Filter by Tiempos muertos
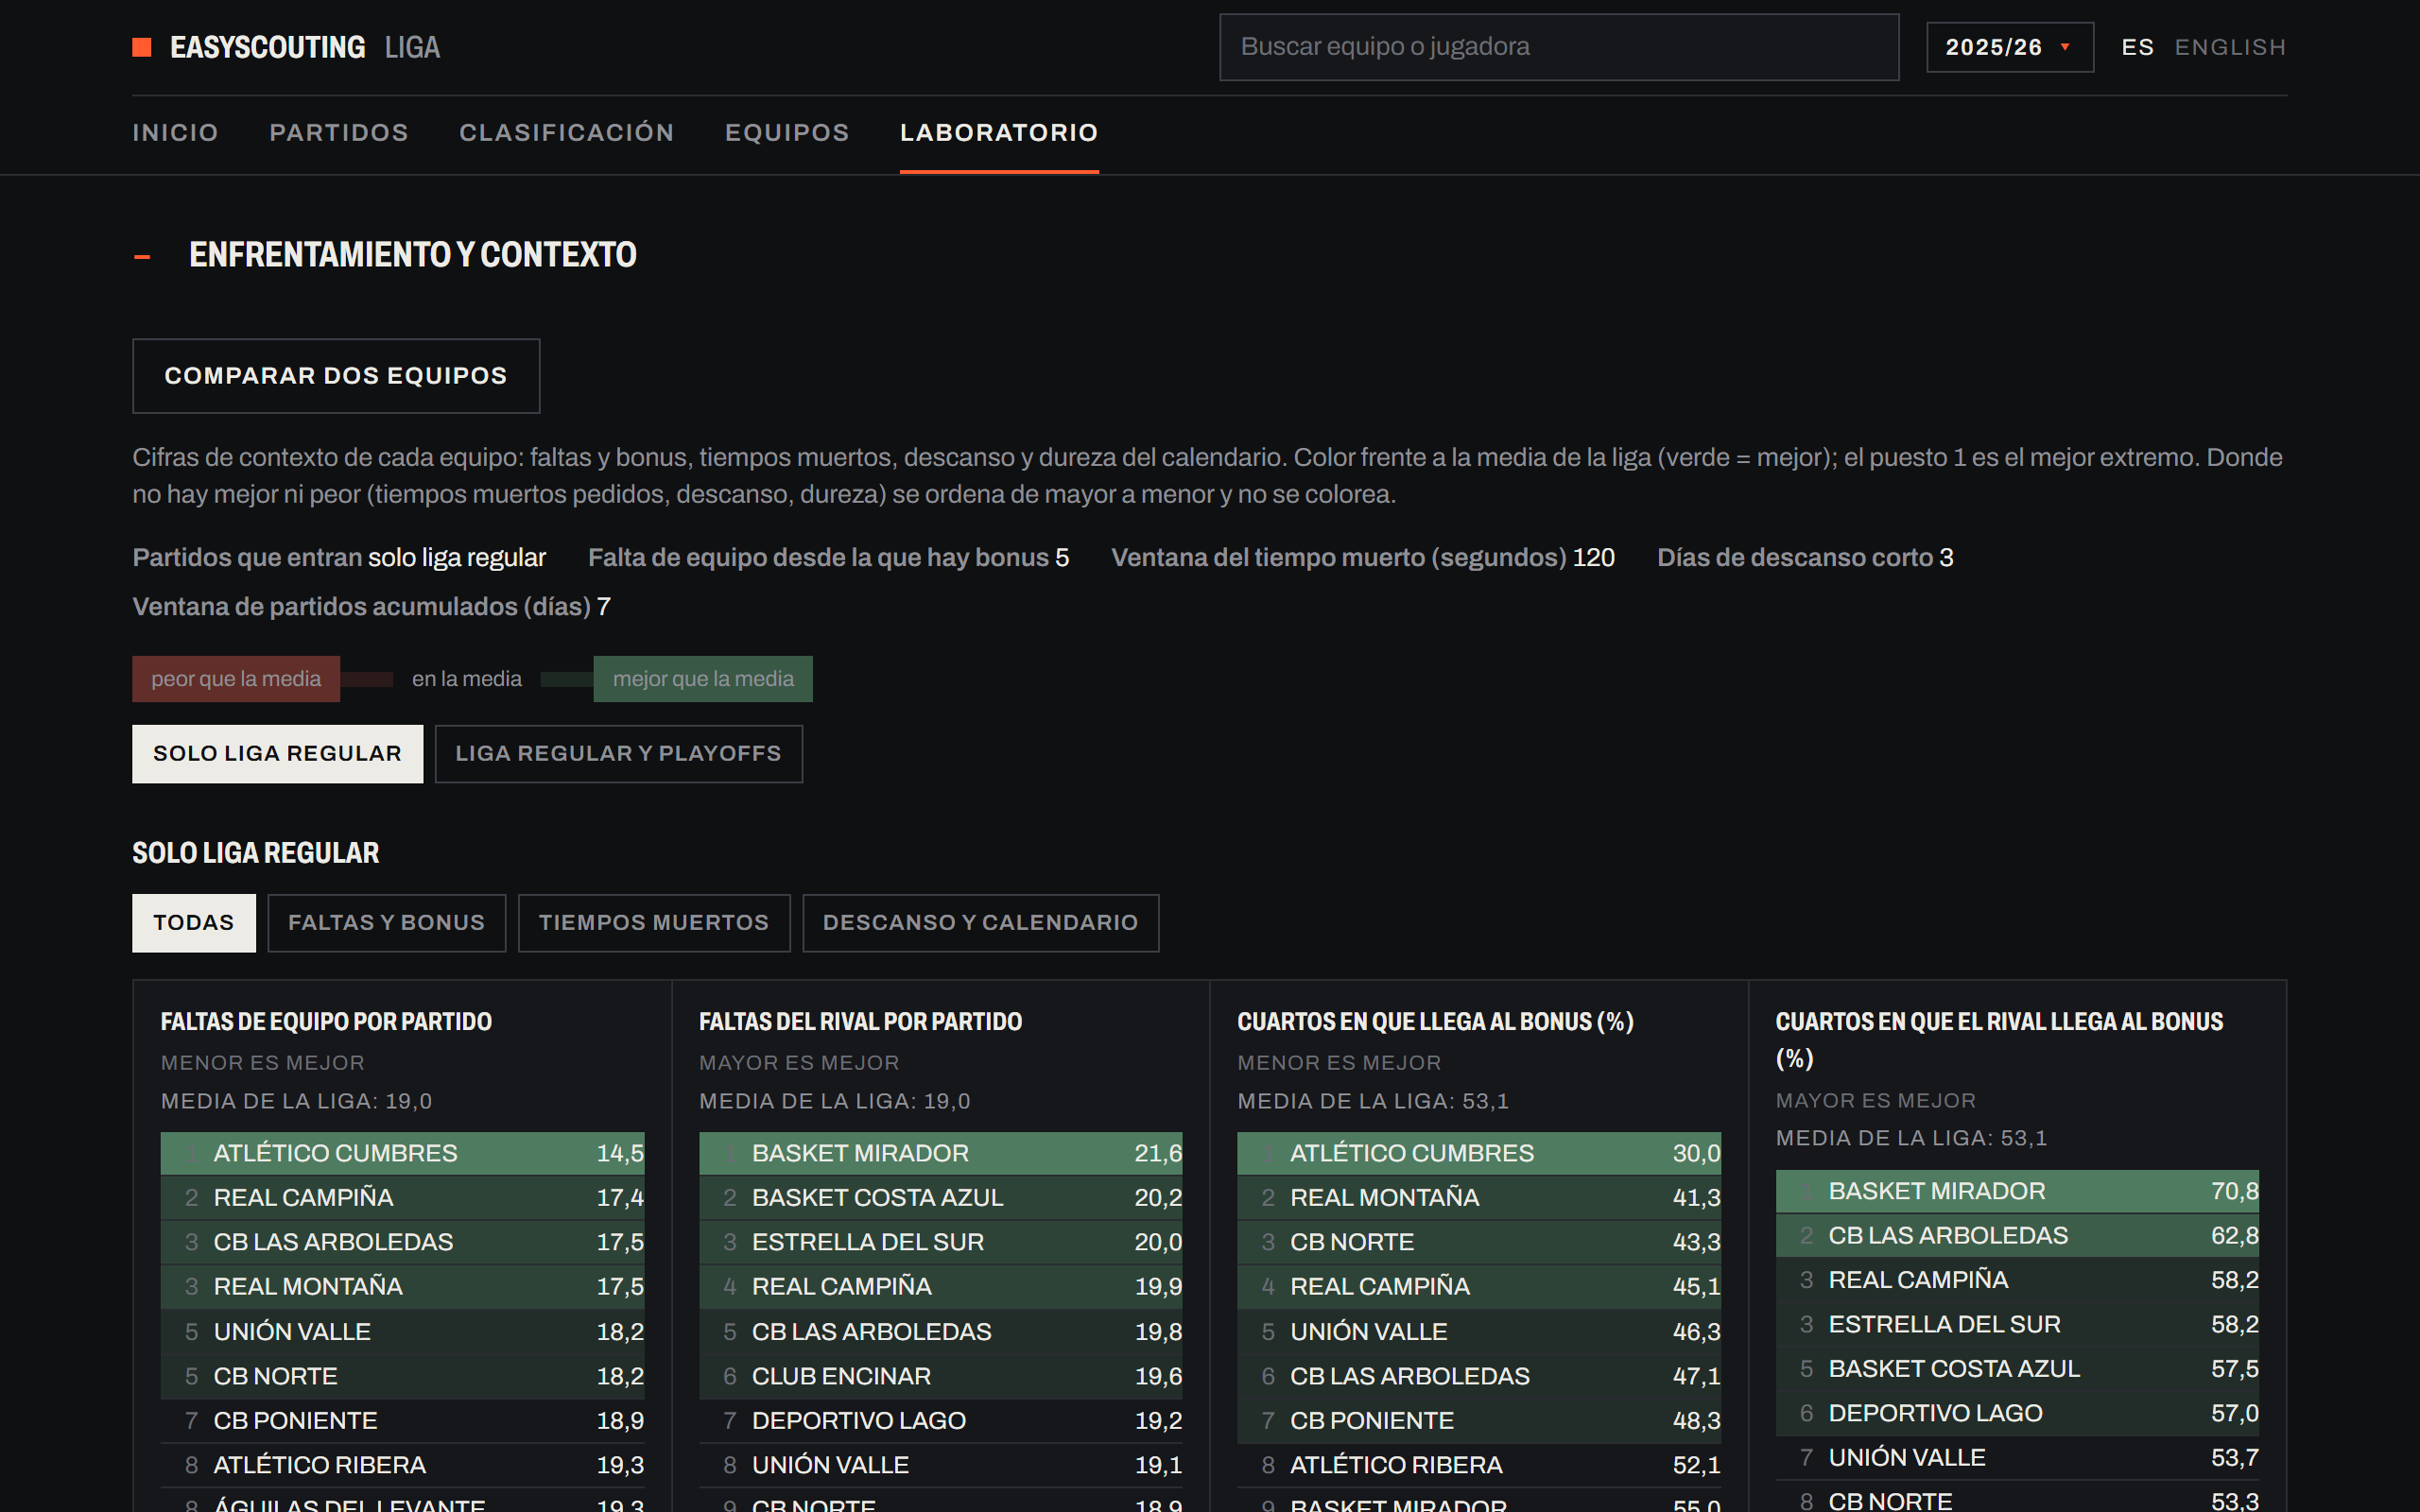2420x1512 pixels. pyautogui.click(x=654, y=923)
